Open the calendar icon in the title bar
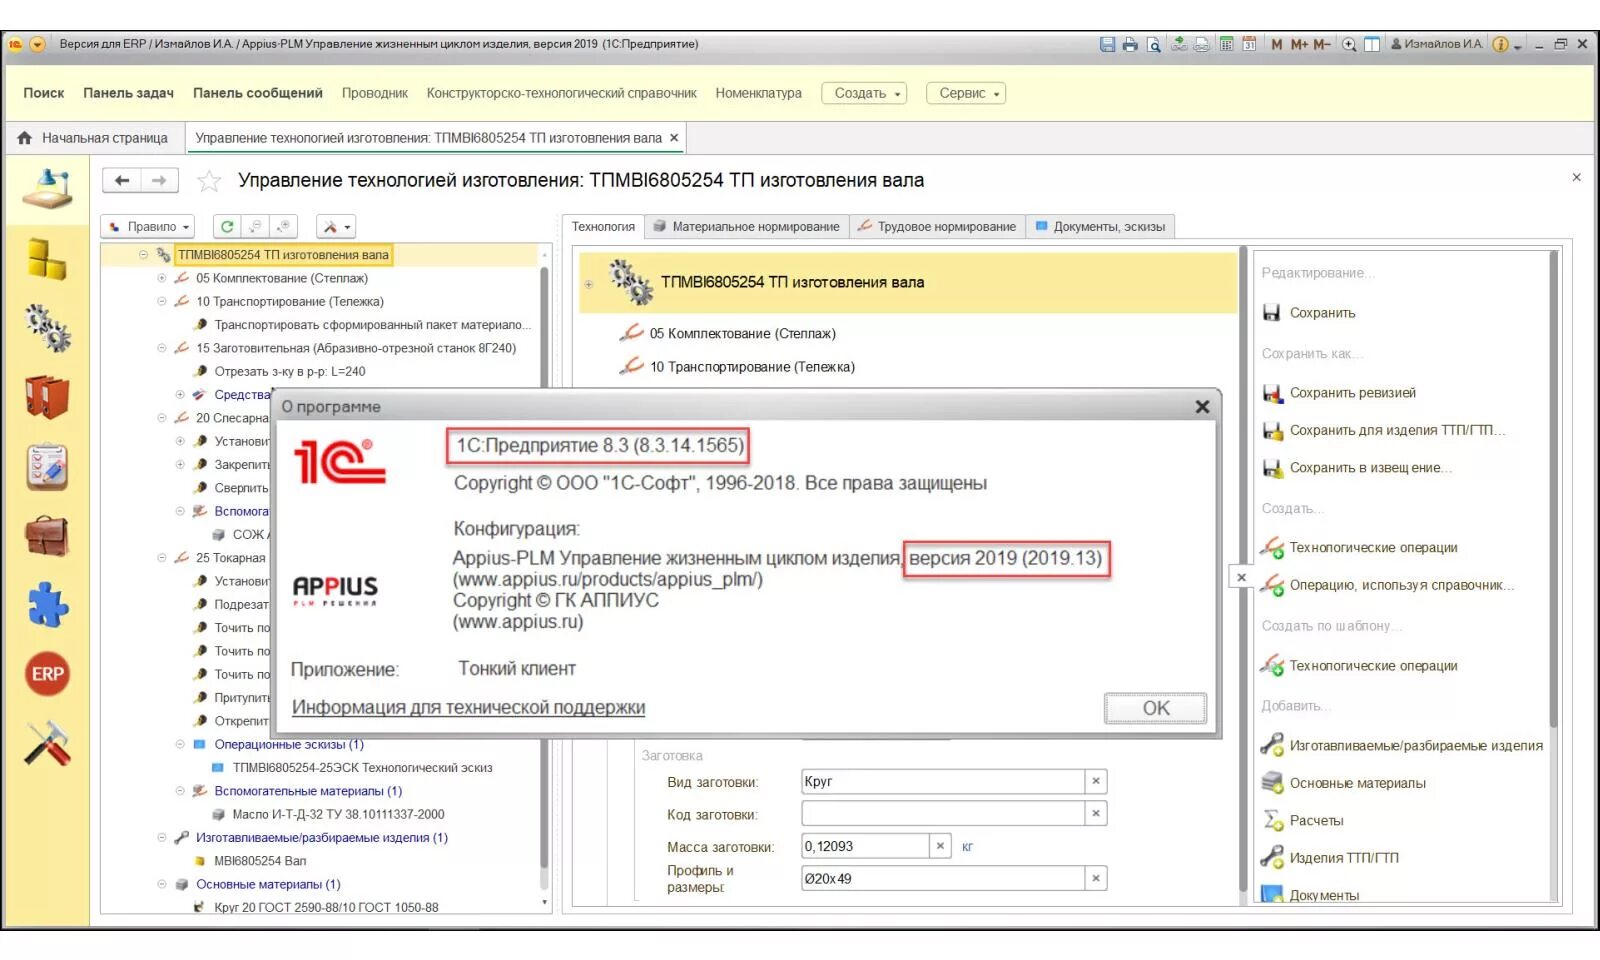1600x960 pixels. (1249, 44)
